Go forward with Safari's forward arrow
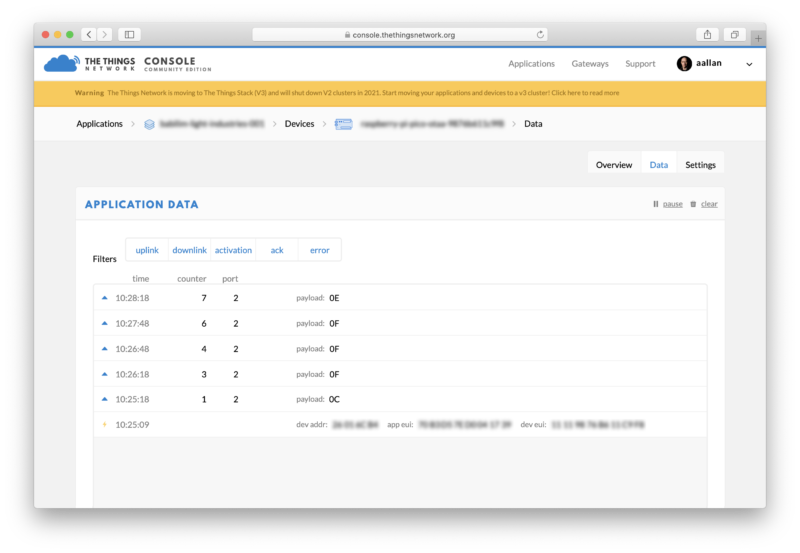 point(105,35)
